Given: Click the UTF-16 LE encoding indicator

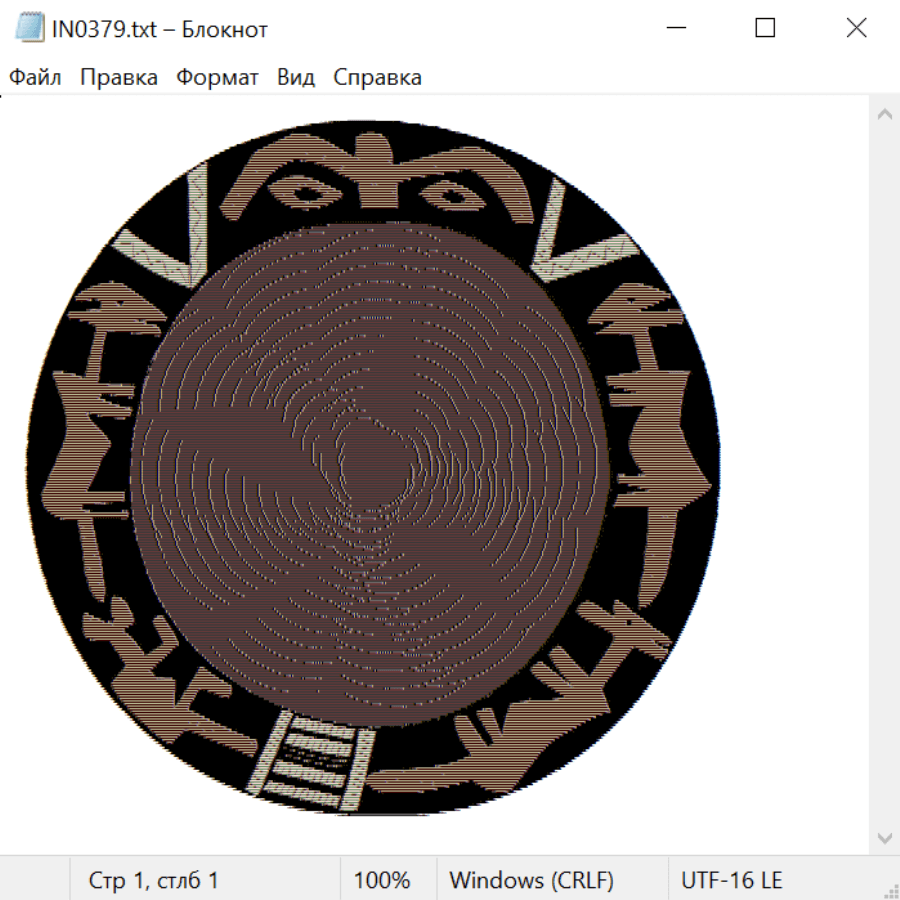Looking at the screenshot, I should coord(732,880).
